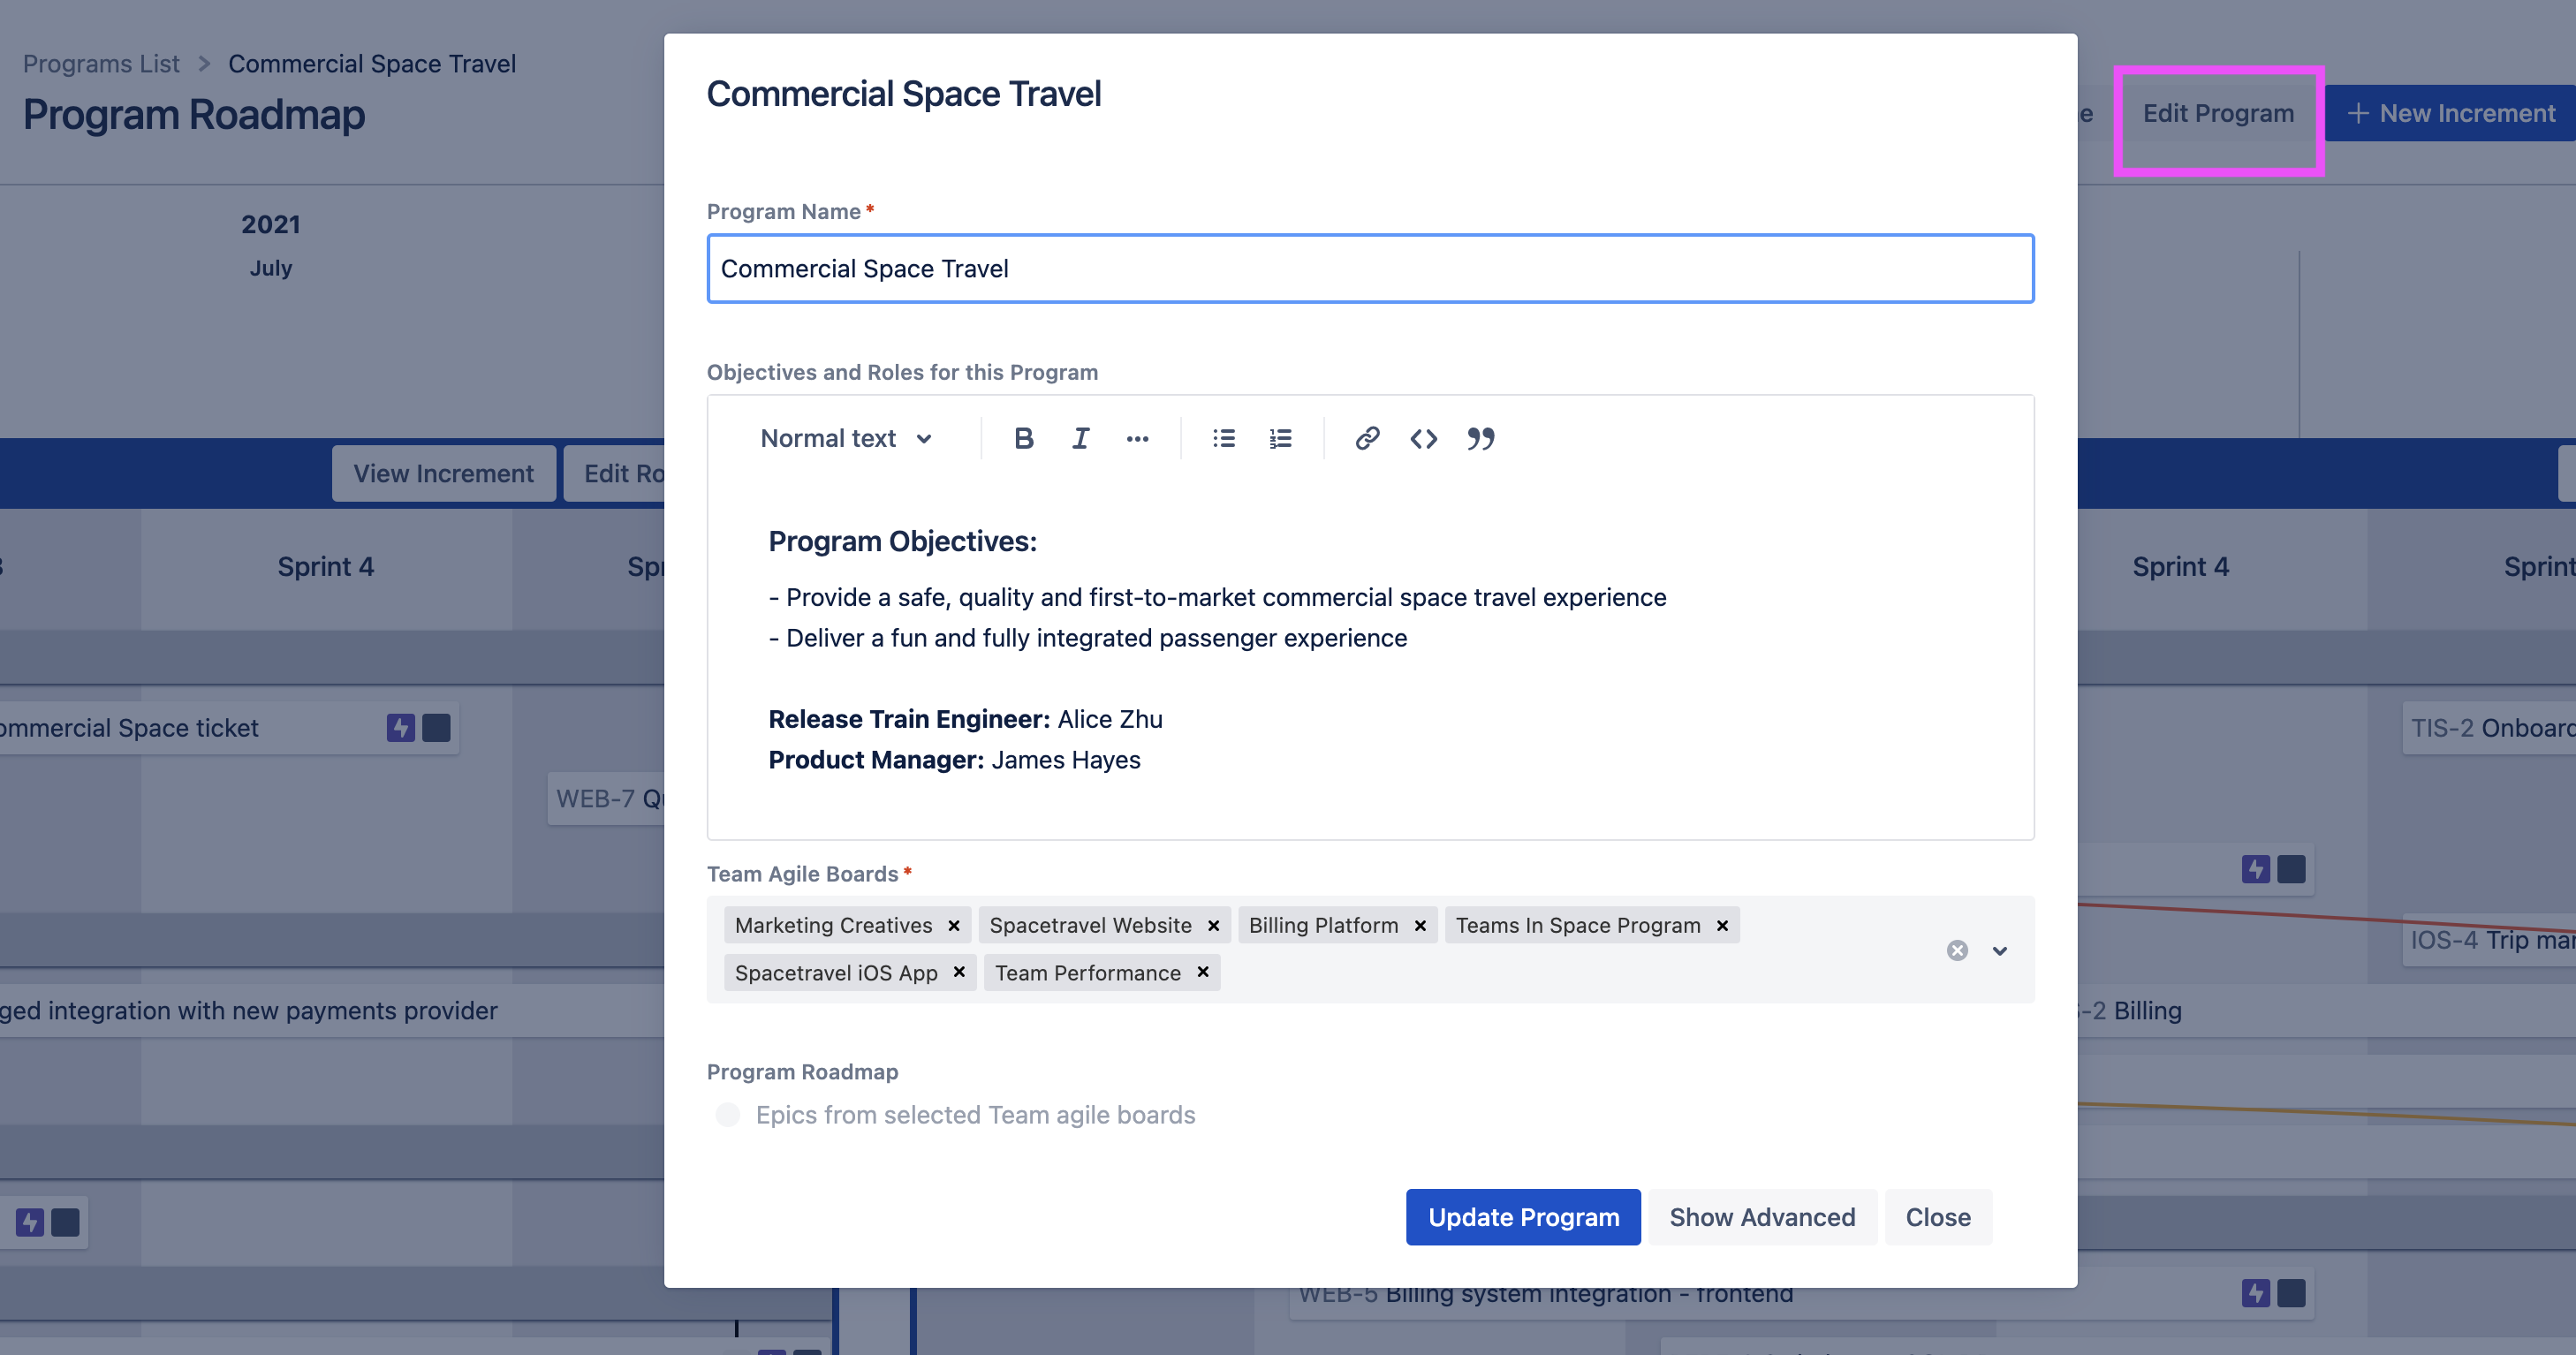Insert a code snippet

[1423, 438]
